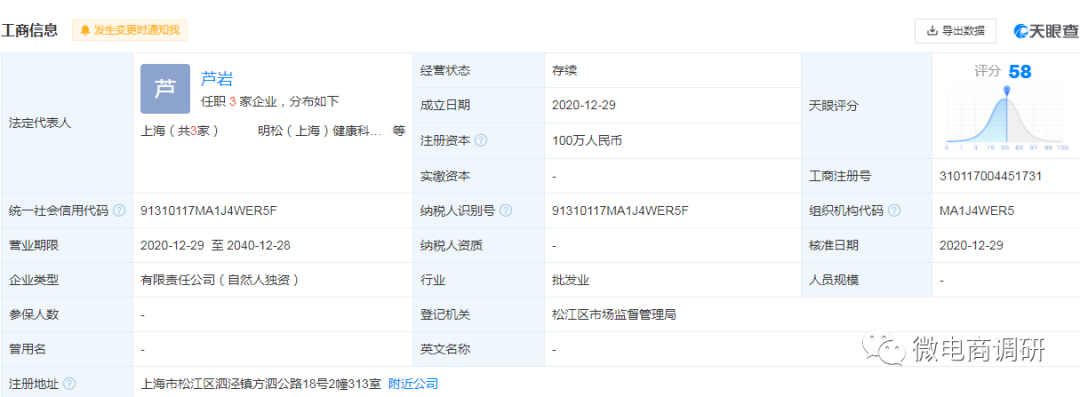
Task: Select 行业 value 批发业
Action: pyautogui.click(x=570, y=281)
